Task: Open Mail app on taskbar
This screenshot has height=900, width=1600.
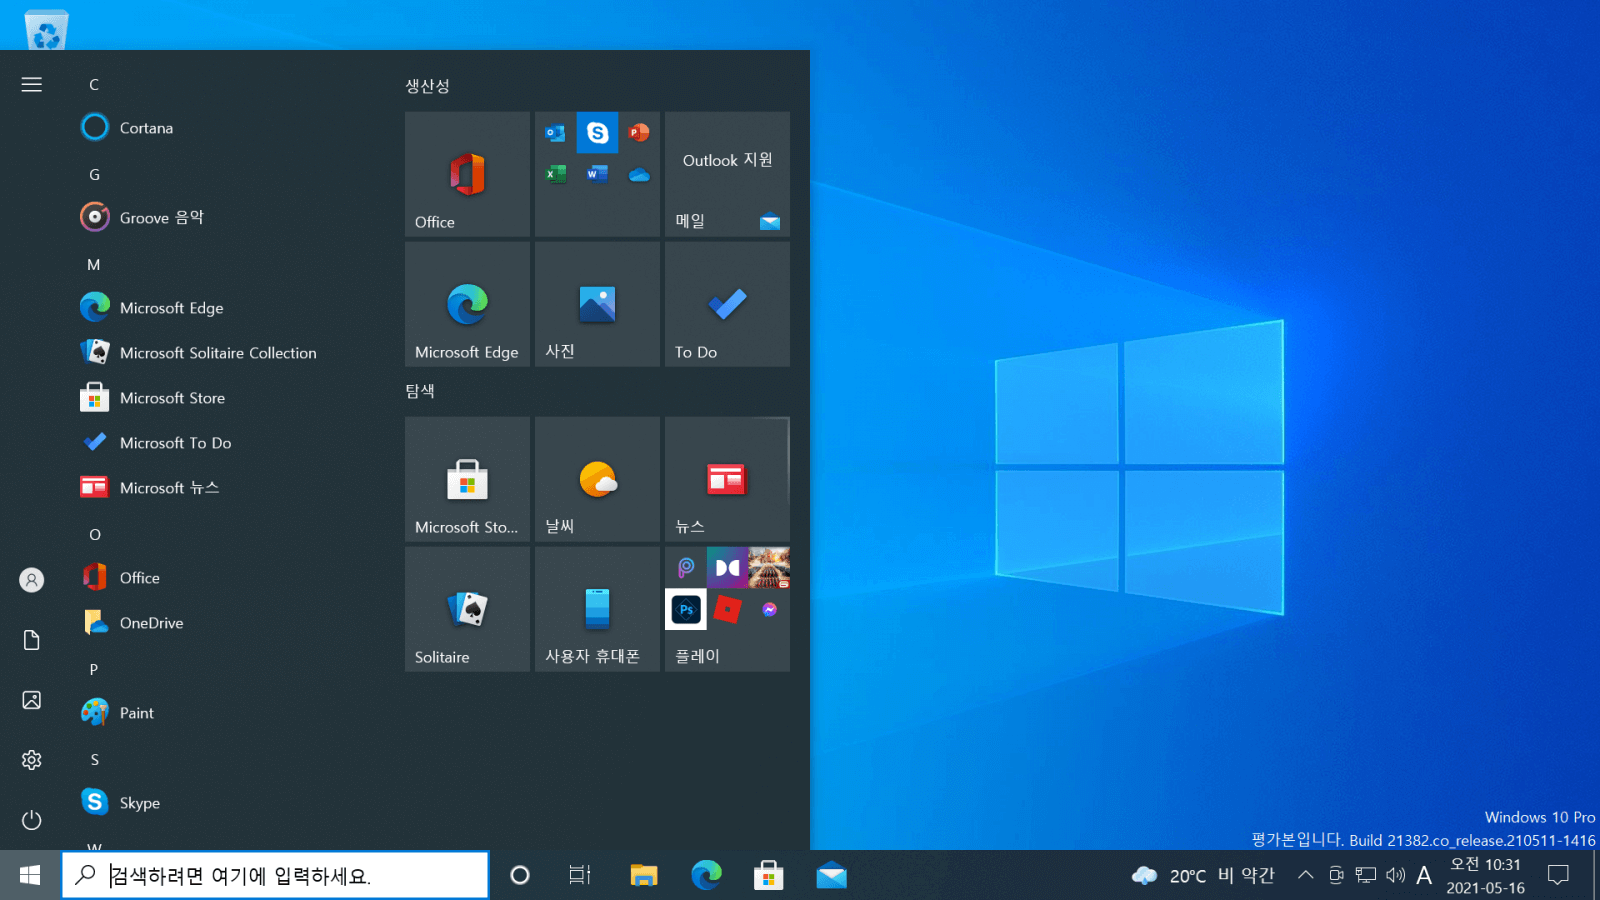Action: pyautogui.click(x=831, y=875)
